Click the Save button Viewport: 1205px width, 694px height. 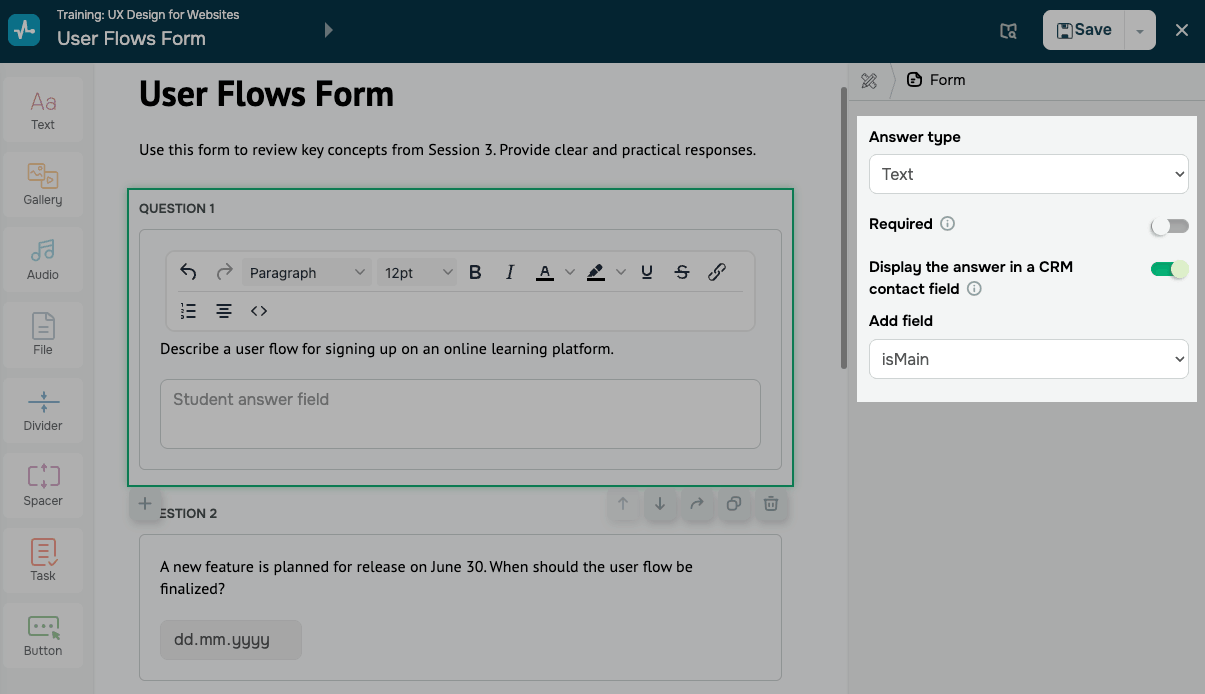[1084, 30]
